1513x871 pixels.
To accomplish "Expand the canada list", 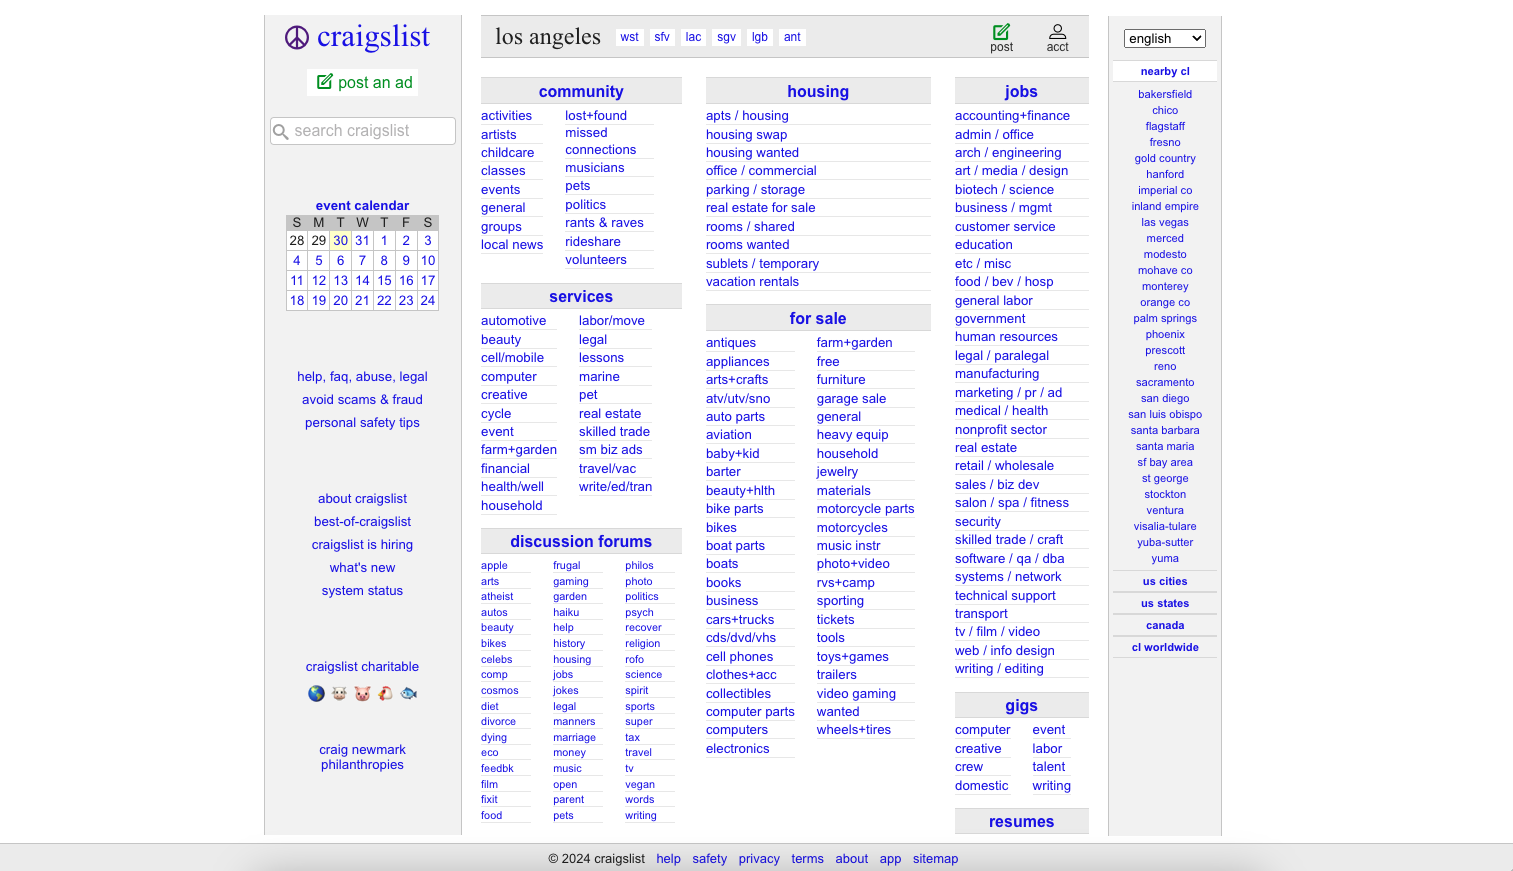I will click(1165, 625).
